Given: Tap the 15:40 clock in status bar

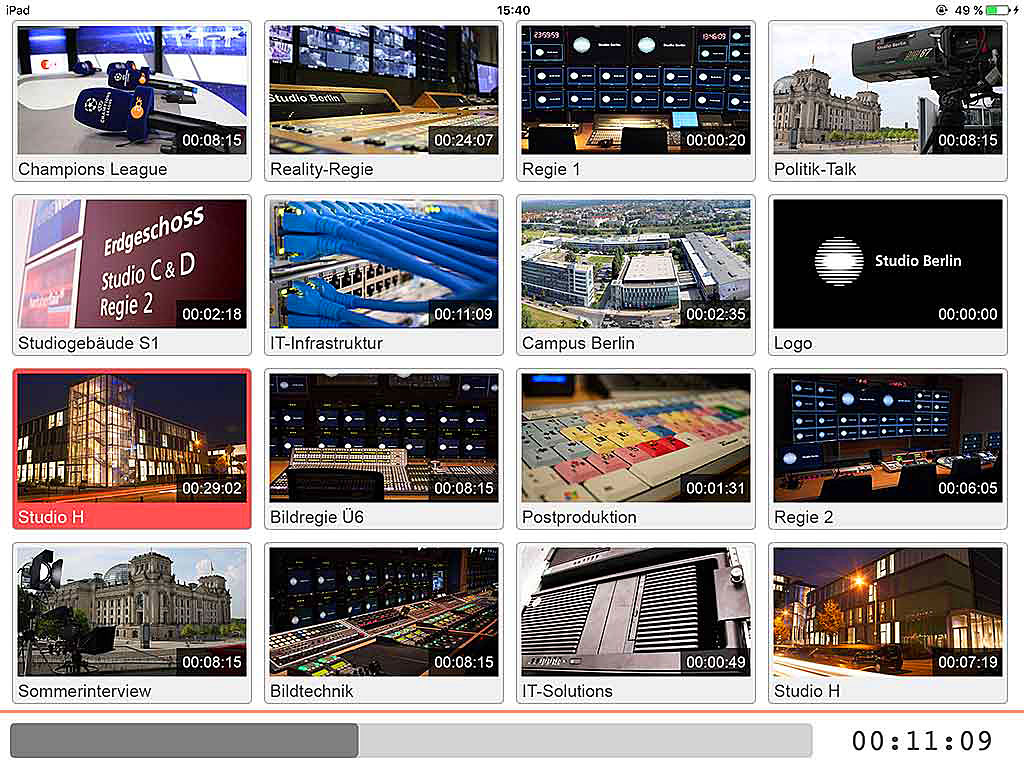Looking at the screenshot, I should click(513, 10).
